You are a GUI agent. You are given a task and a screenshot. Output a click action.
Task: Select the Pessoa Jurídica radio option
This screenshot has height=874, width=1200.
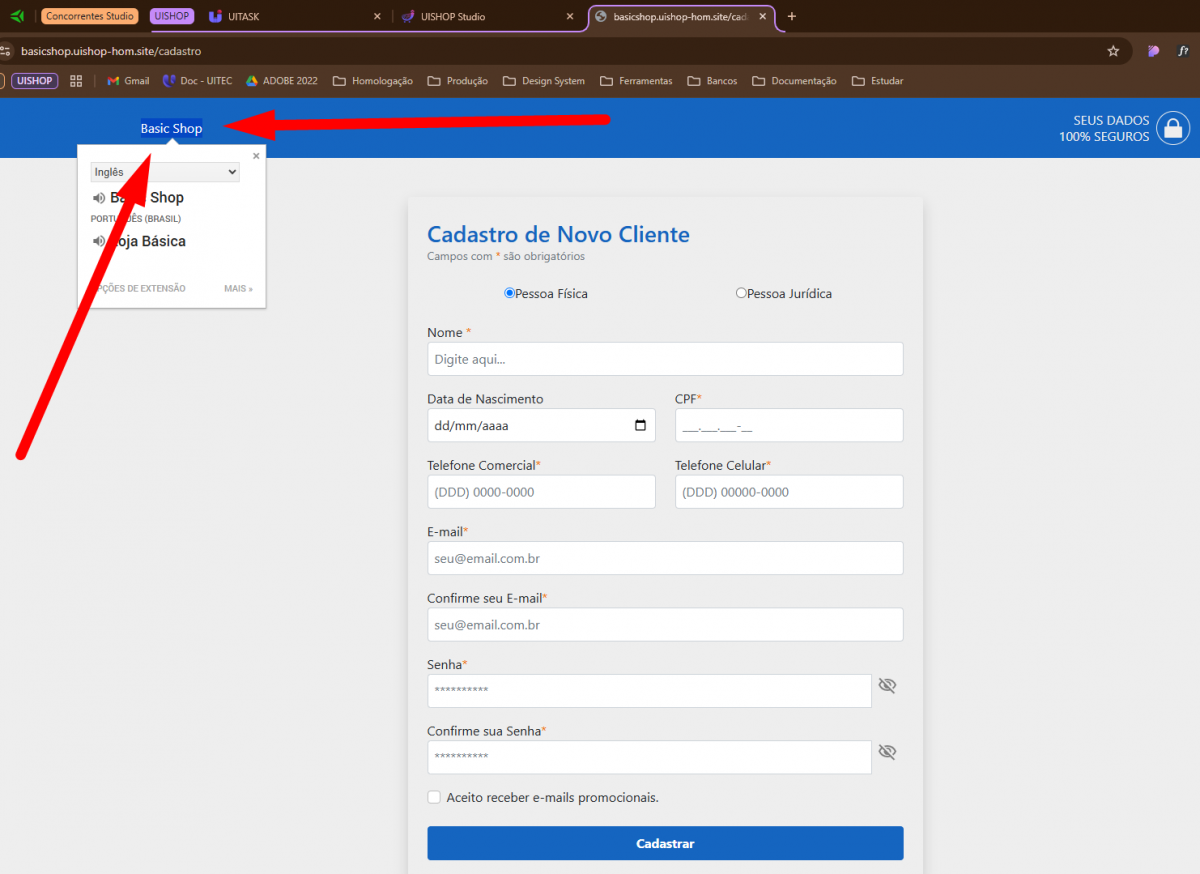pos(741,294)
